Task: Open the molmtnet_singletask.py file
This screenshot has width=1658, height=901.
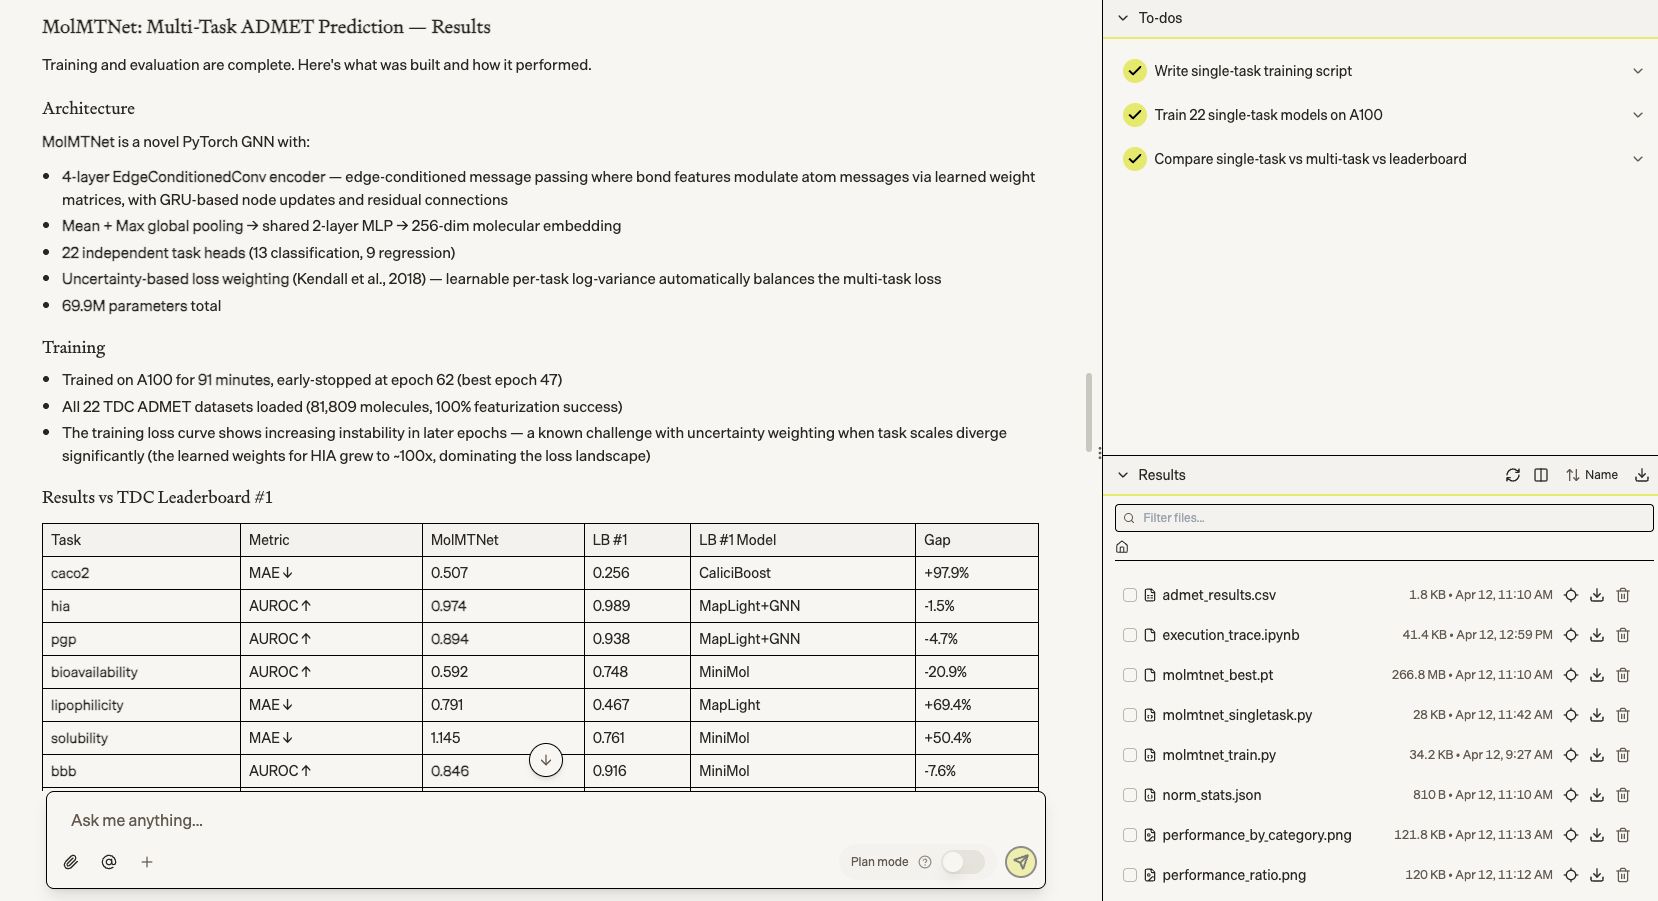Action: pos(1237,715)
